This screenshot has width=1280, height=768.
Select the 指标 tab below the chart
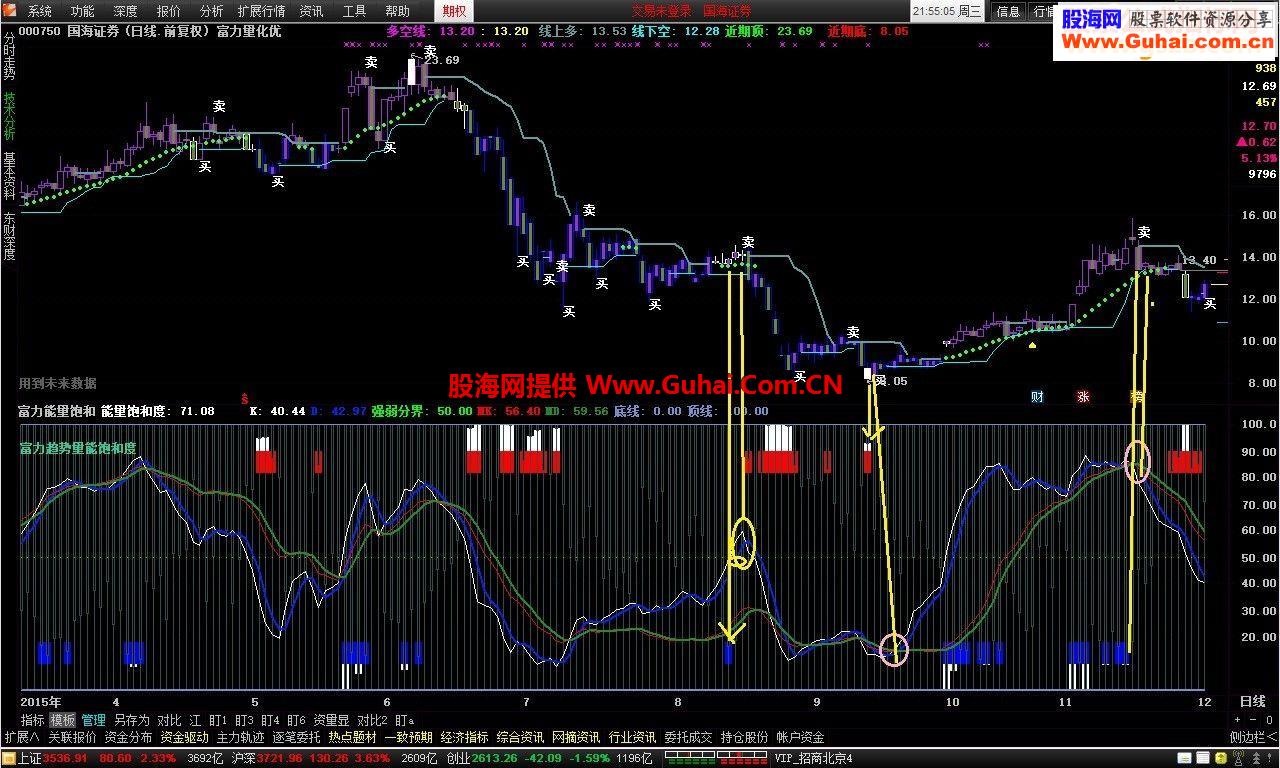pyautogui.click(x=32, y=720)
